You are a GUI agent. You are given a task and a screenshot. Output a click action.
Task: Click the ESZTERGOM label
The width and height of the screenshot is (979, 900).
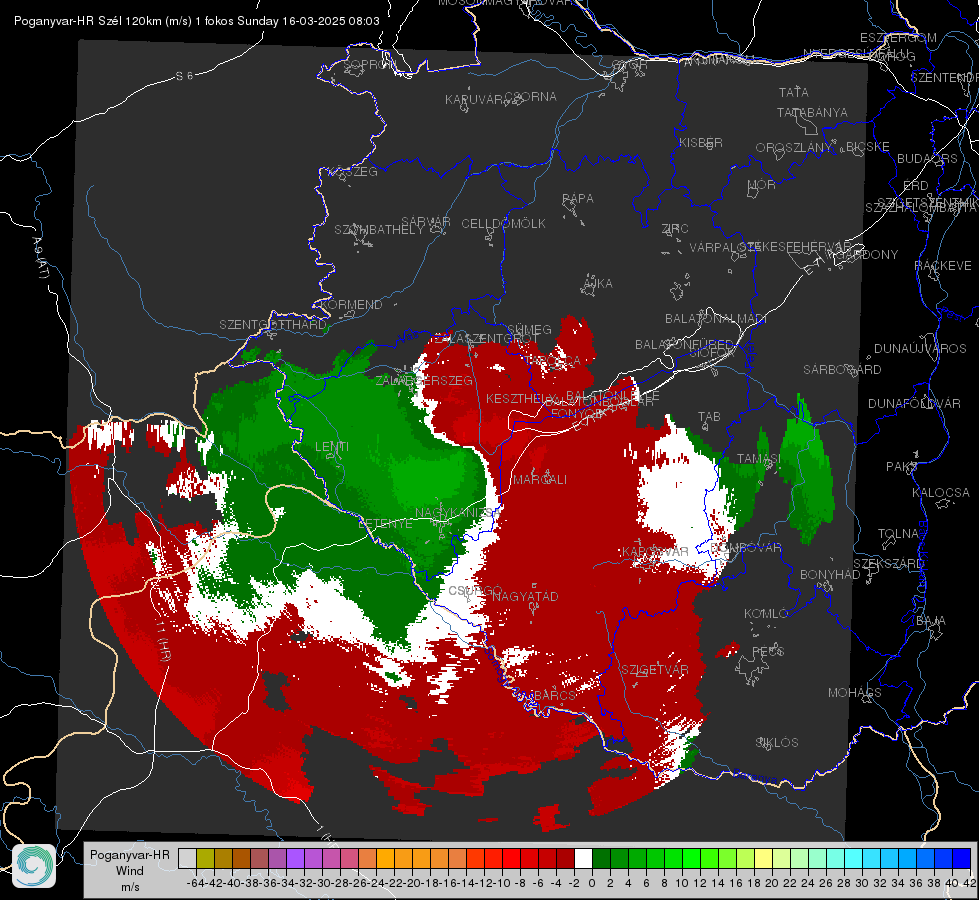point(898,38)
